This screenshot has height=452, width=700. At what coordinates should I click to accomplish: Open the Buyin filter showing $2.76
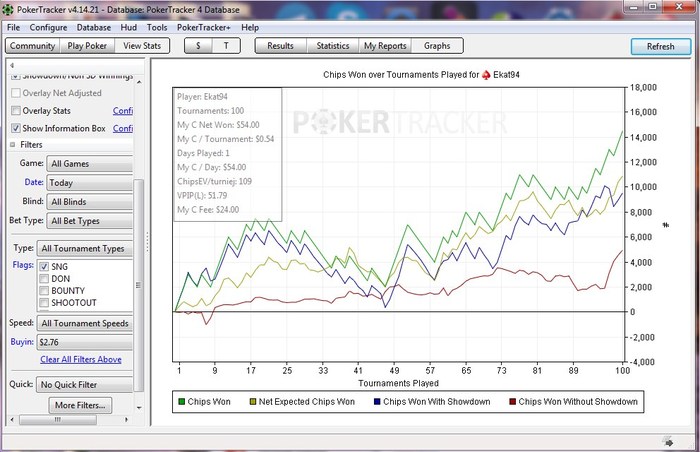[85, 342]
